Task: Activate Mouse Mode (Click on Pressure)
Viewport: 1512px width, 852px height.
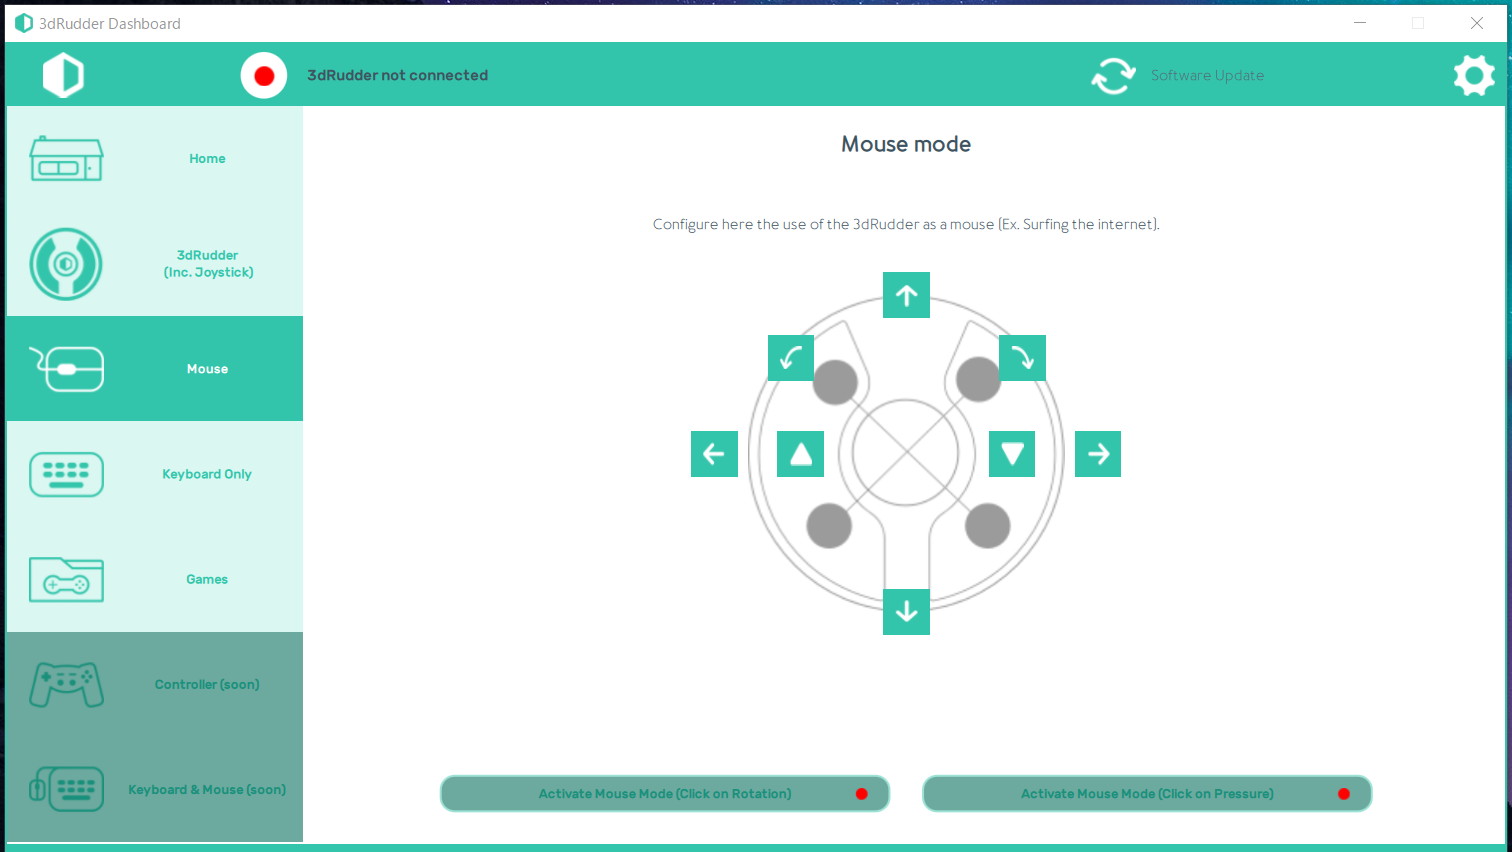Action: pyautogui.click(x=1147, y=794)
